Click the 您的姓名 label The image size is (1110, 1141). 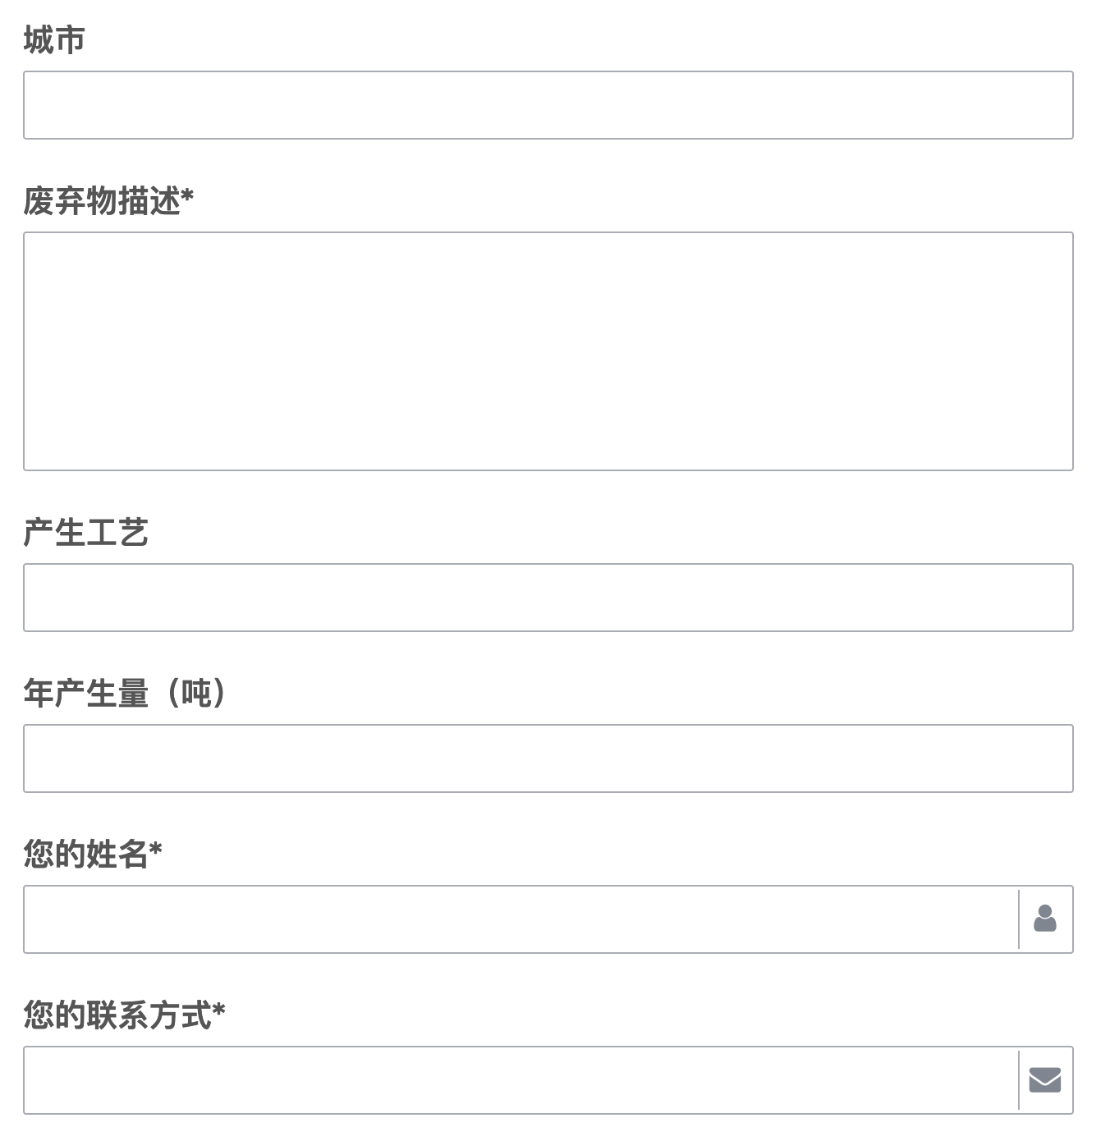pyautogui.click(x=86, y=854)
